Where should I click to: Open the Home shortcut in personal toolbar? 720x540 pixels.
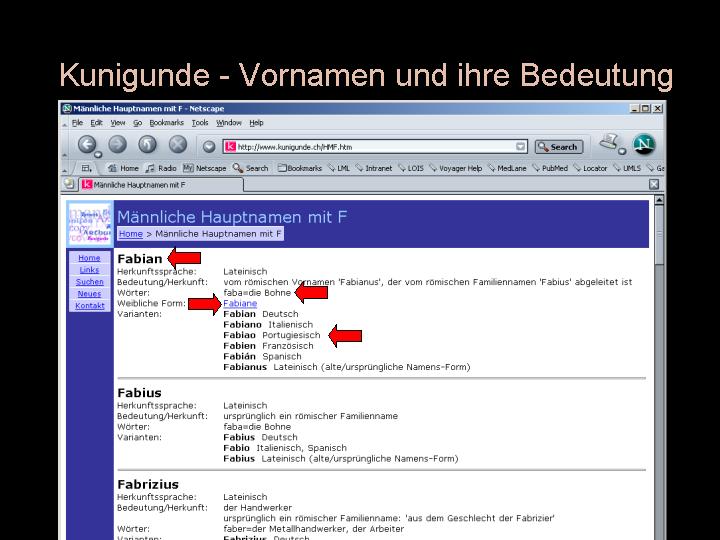[123, 168]
